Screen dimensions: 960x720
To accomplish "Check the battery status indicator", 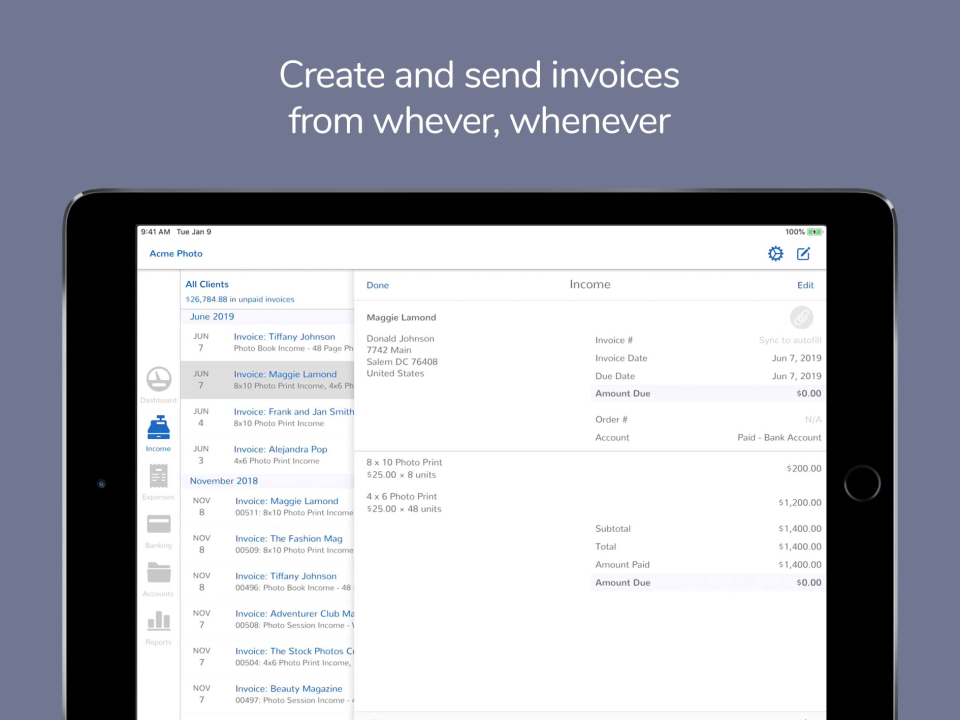I will click(814, 232).
